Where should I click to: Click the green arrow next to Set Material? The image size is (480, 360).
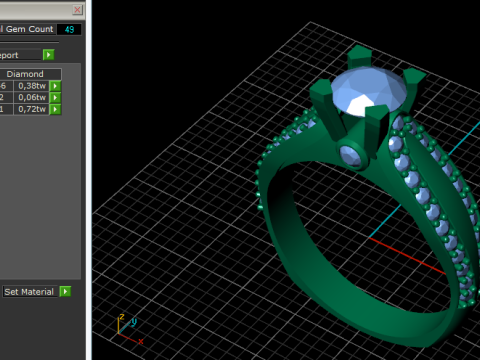pyautogui.click(x=65, y=292)
